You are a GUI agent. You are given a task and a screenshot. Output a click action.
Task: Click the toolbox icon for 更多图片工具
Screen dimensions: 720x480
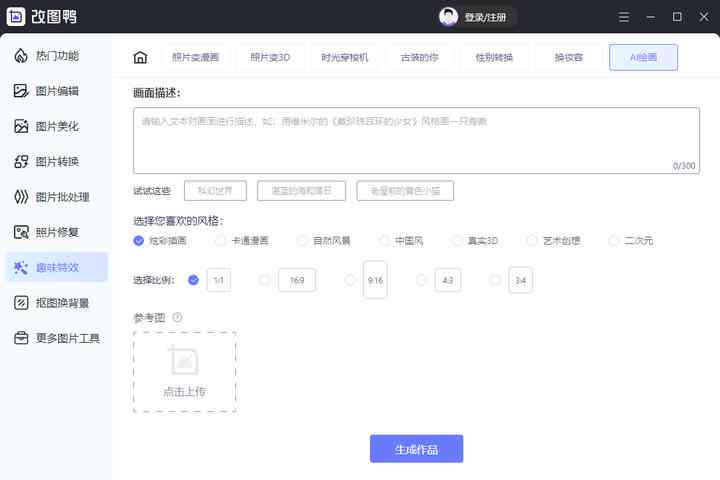(21, 338)
